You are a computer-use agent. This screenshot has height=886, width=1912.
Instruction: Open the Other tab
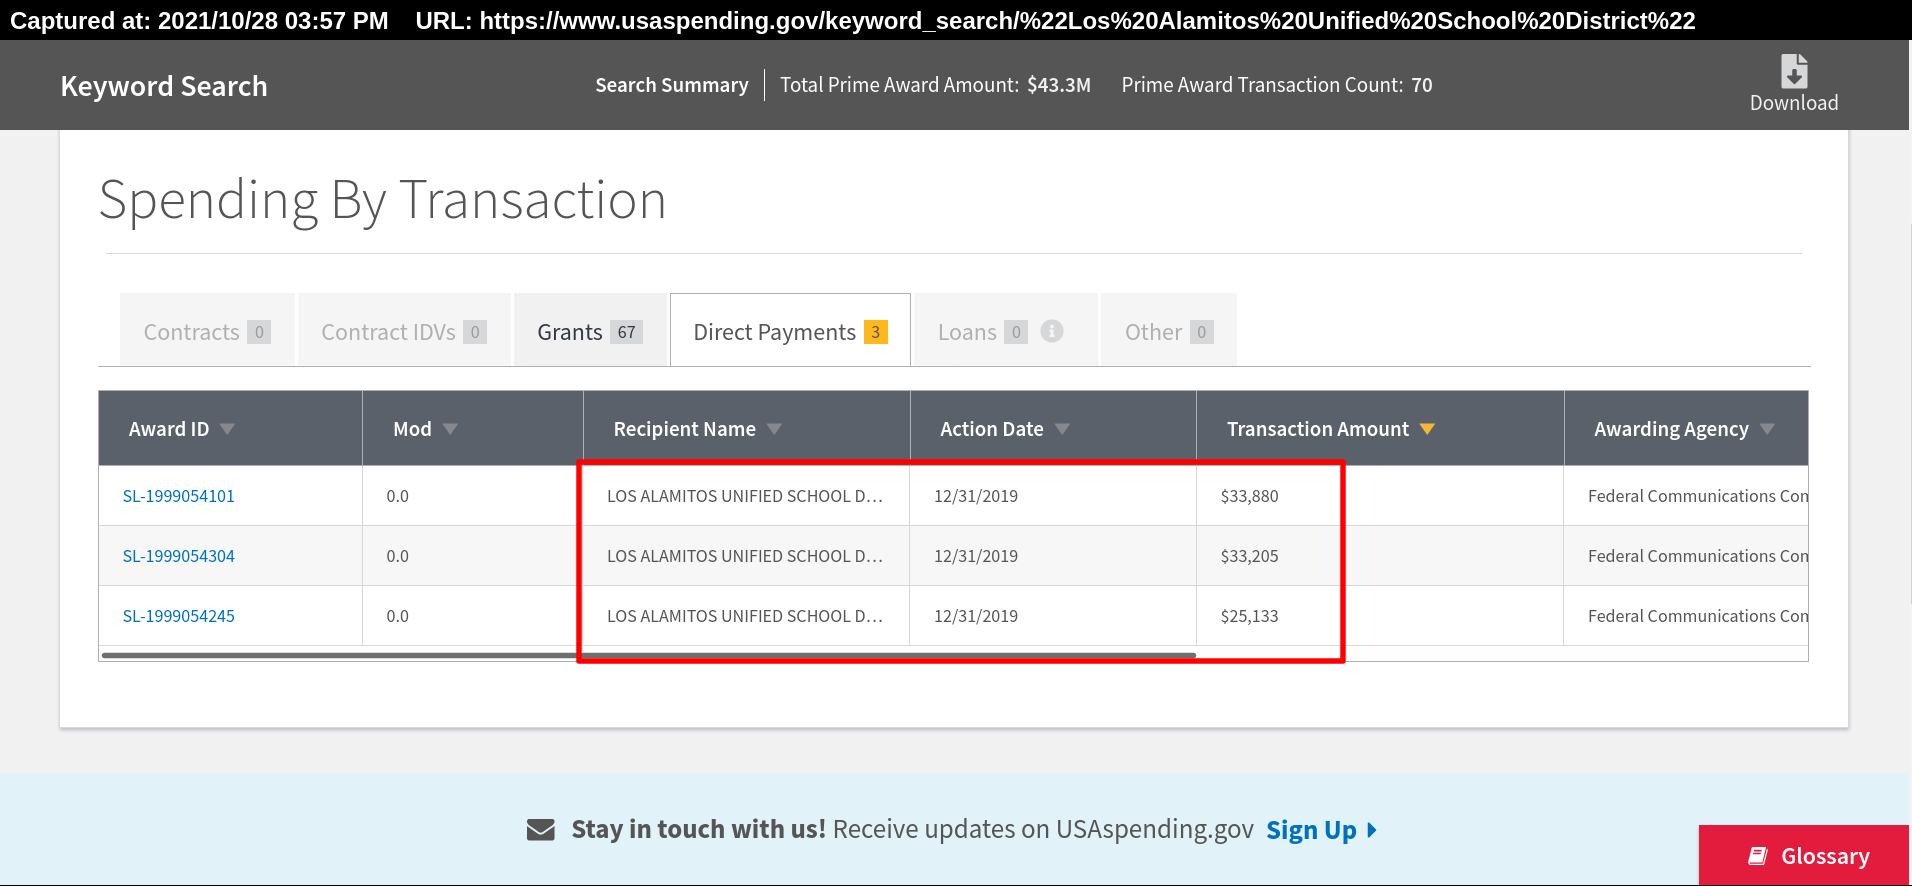coord(1169,330)
